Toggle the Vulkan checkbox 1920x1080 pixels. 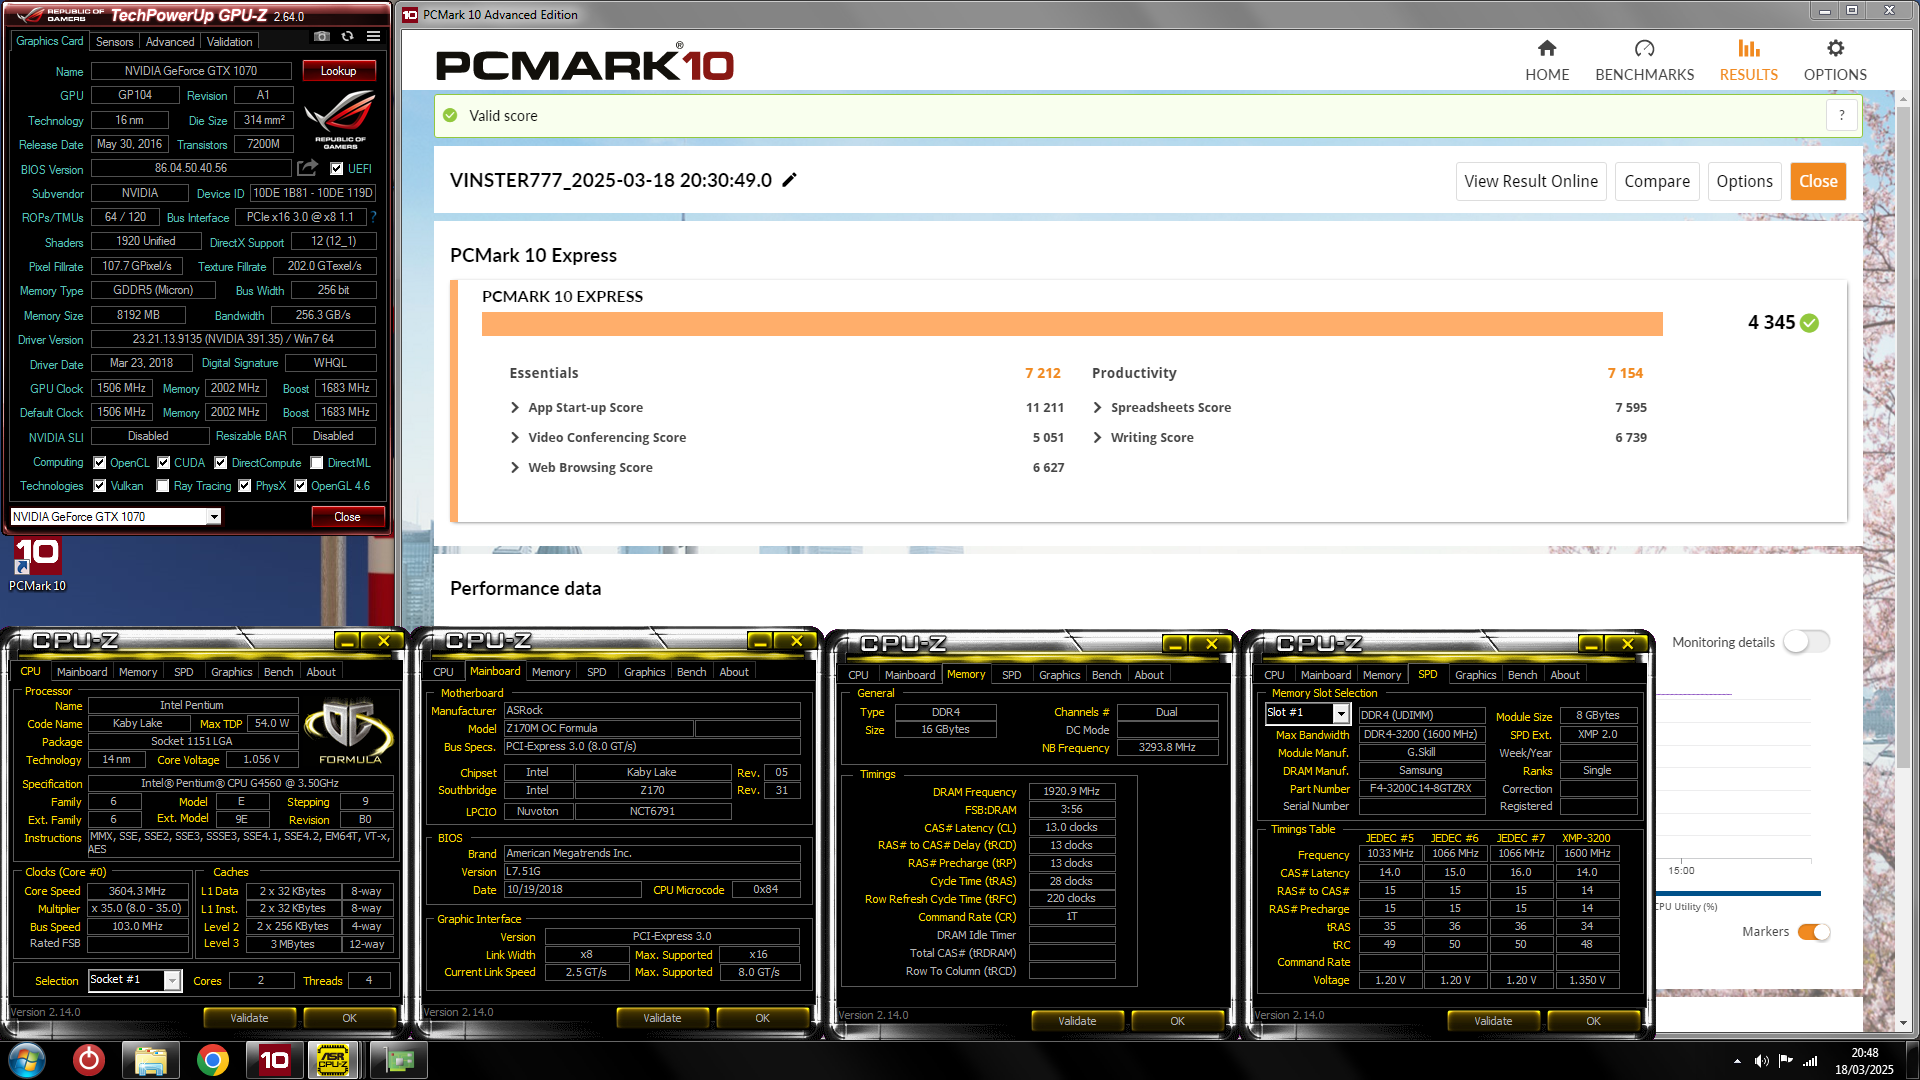[x=99, y=485]
